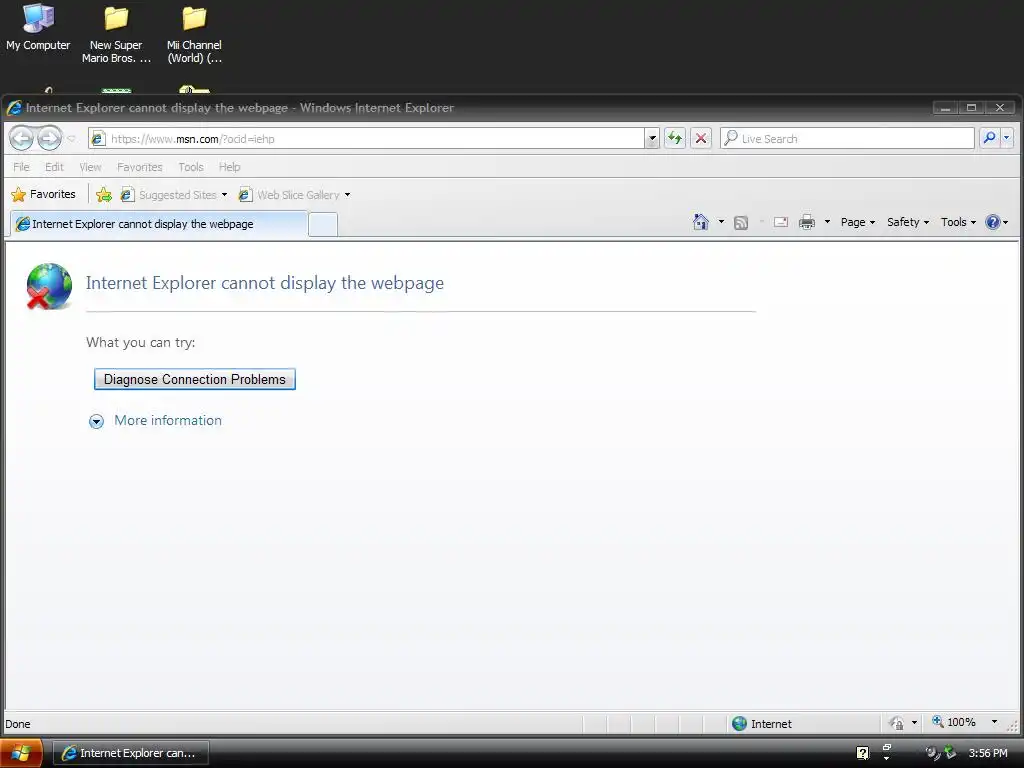Click Add to Favorites Bar star icon
Screen dimensions: 1024x768
104,195
